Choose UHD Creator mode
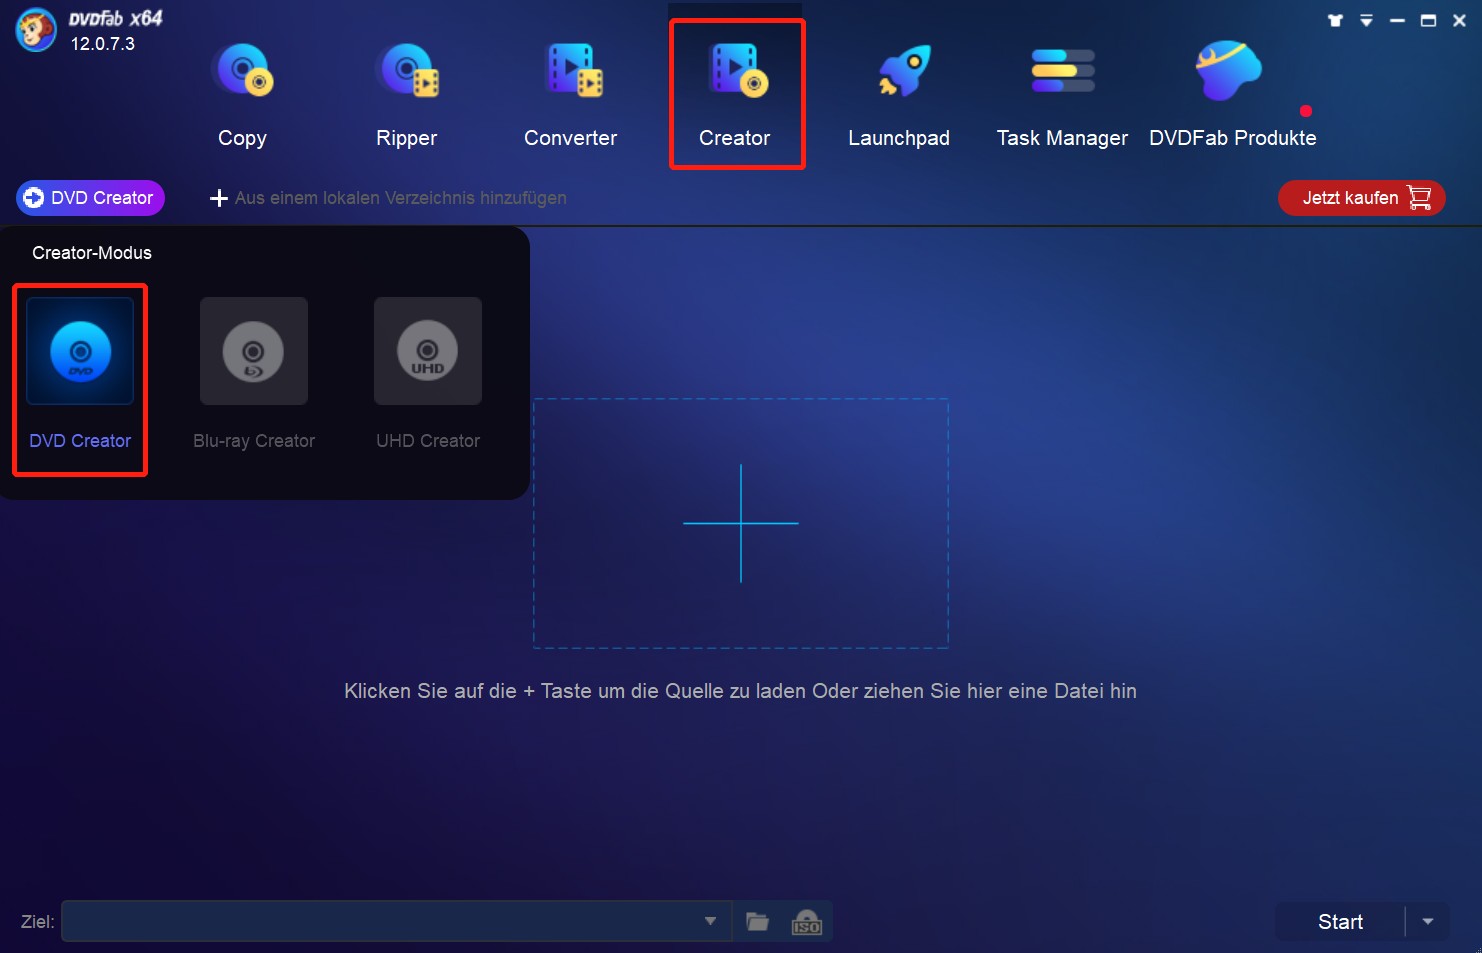The height and width of the screenshot is (953, 1482). (428, 375)
